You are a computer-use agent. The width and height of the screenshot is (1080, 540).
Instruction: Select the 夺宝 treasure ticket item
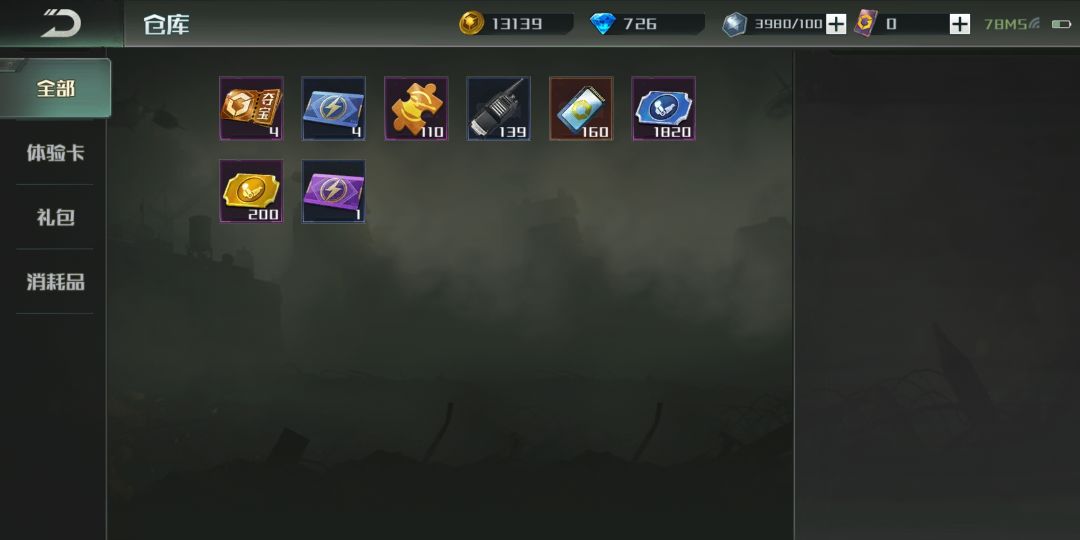coord(251,108)
